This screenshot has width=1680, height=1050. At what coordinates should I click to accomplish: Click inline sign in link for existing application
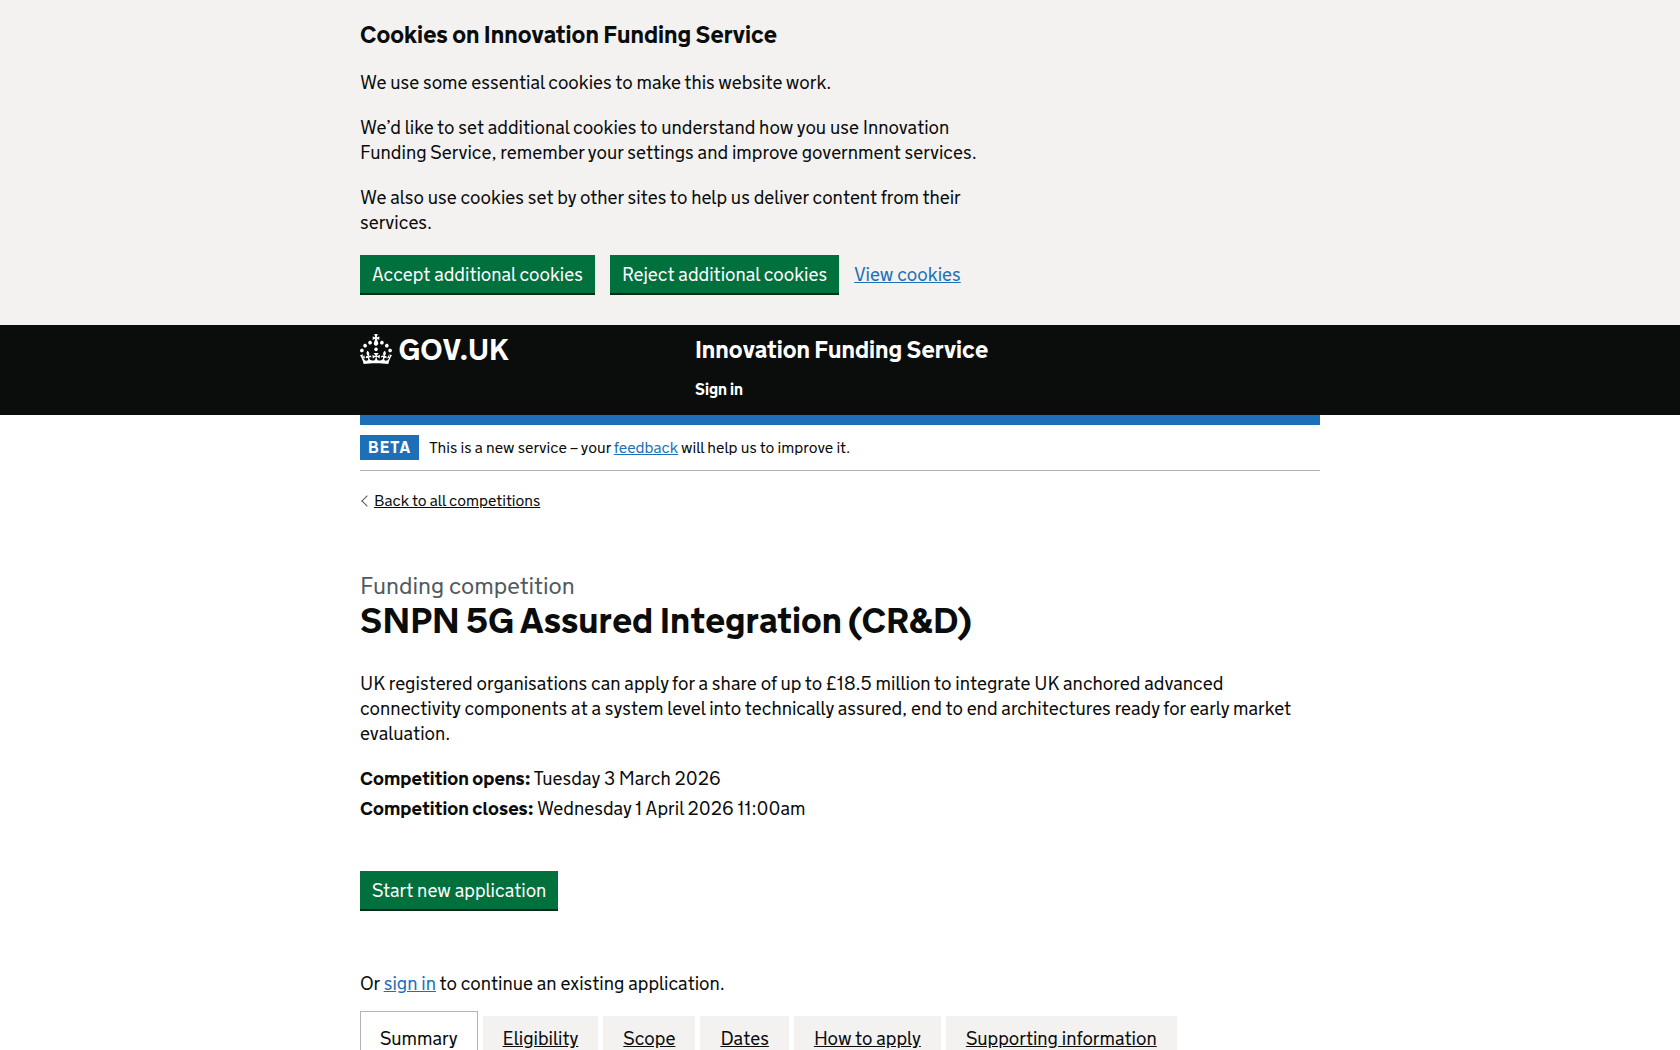tap(409, 984)
